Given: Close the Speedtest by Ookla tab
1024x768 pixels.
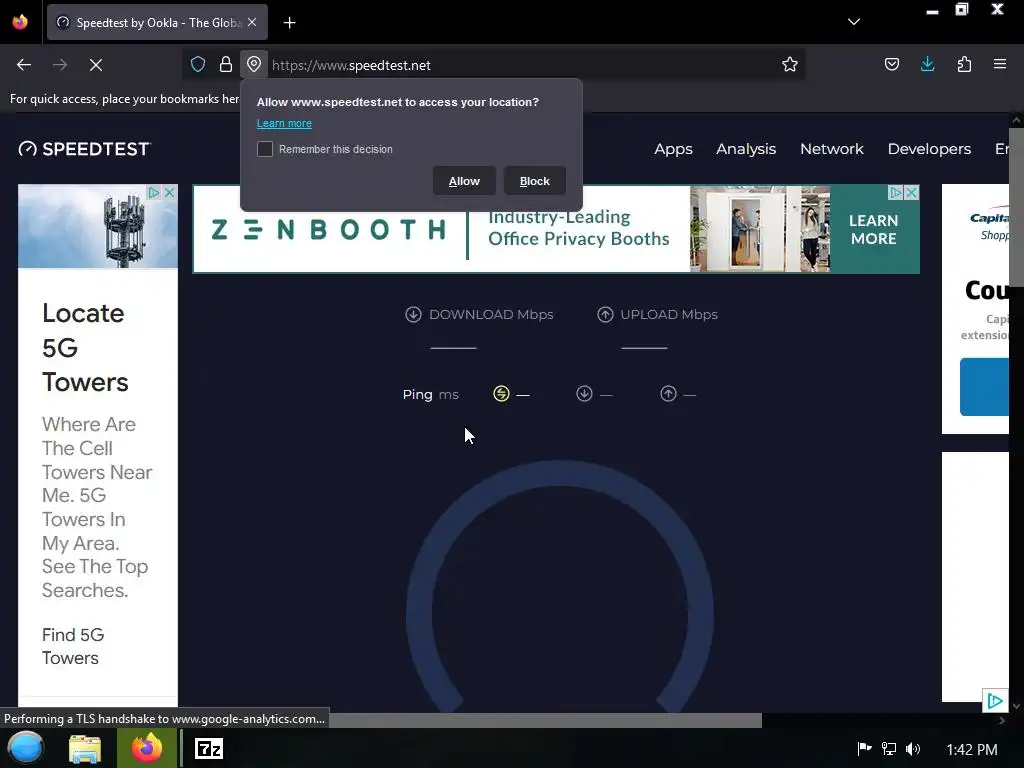Looking at the screenshot, I should tap(252, 22).
